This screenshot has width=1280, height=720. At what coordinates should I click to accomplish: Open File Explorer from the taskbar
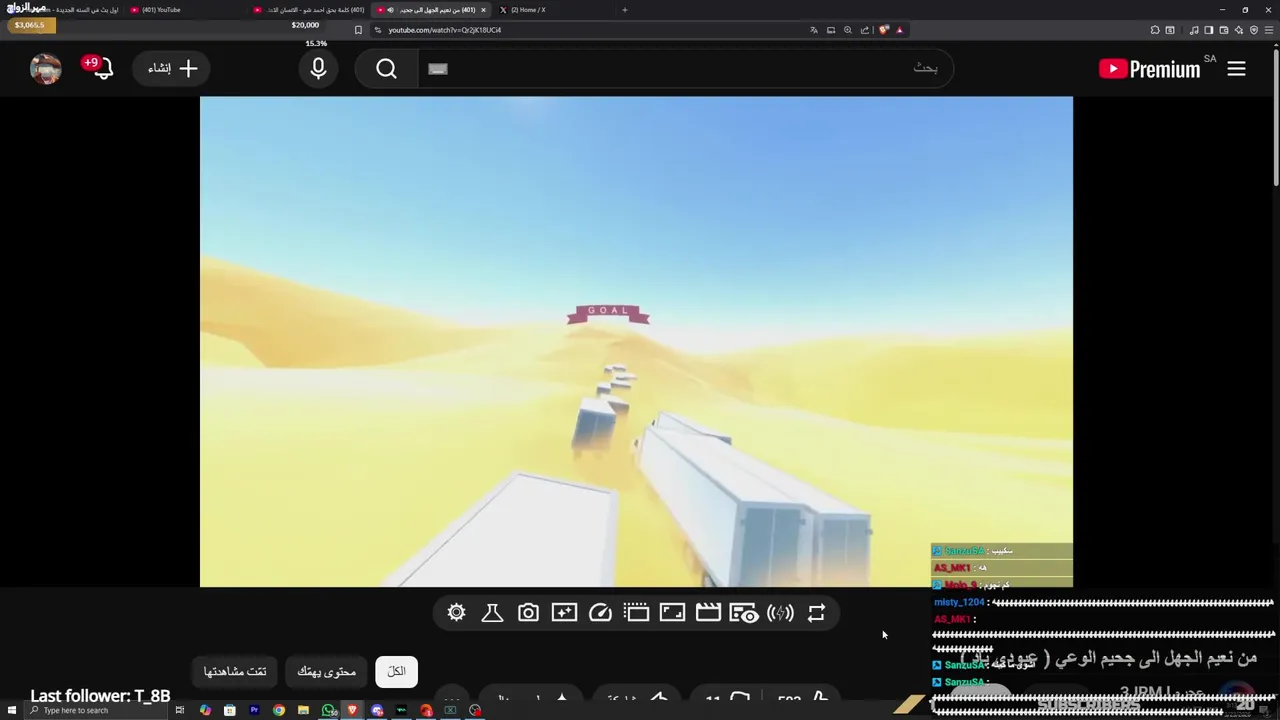pyautogui.click(x=303, y=710)
